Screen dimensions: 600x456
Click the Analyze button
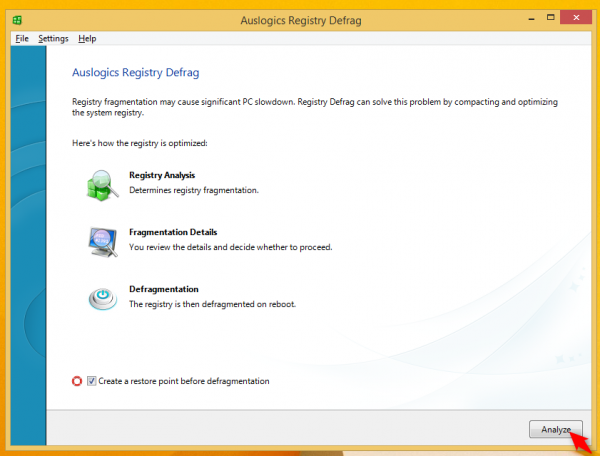pos(556,429)
